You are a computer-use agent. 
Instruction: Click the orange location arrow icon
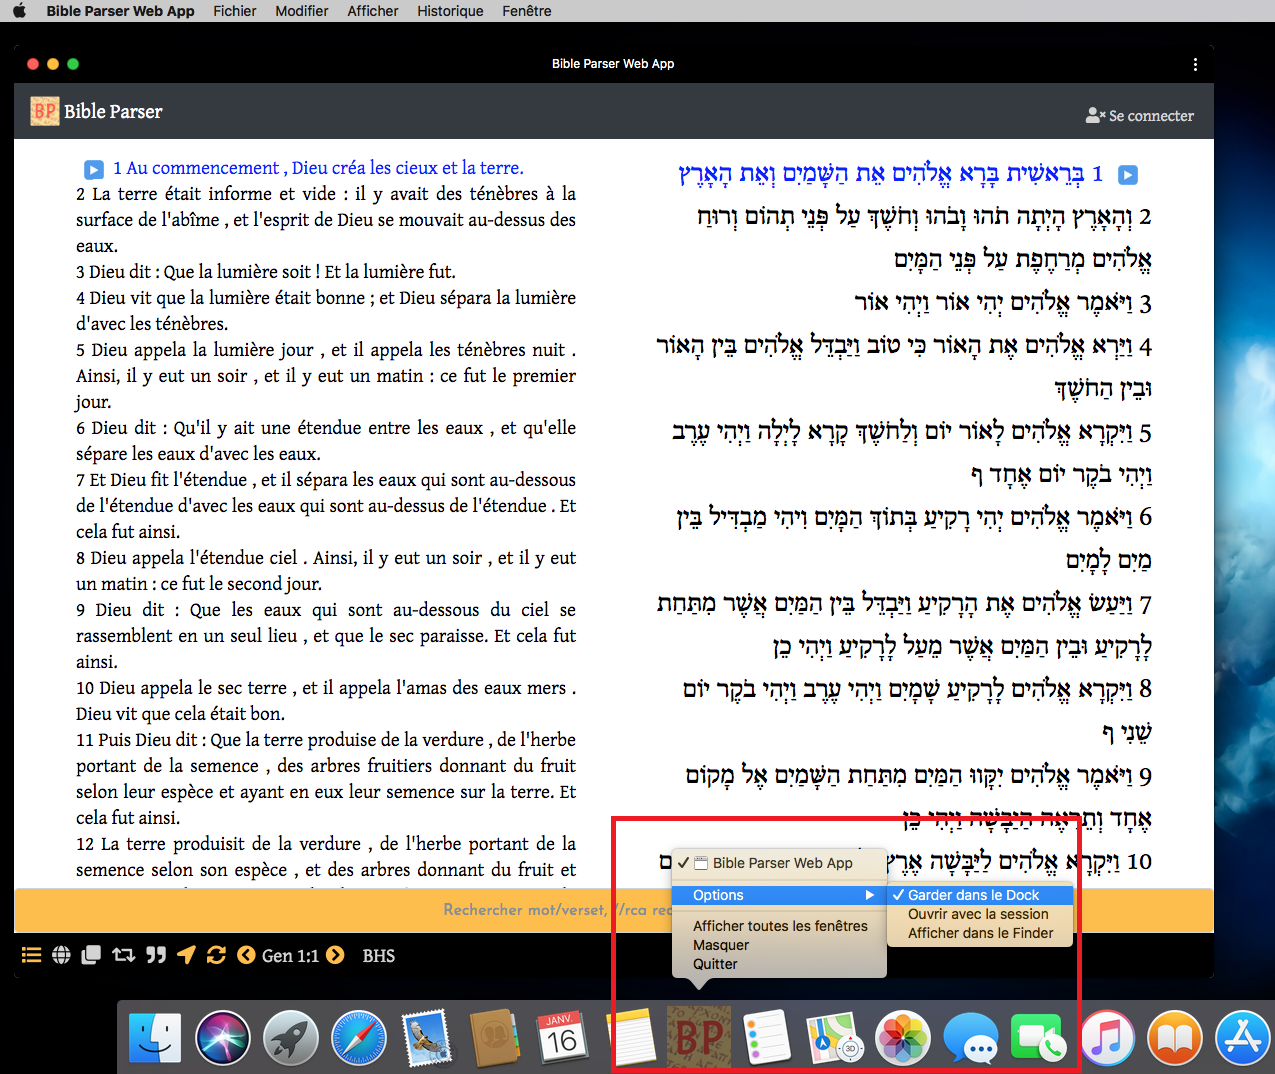click(x=186, y=955)
